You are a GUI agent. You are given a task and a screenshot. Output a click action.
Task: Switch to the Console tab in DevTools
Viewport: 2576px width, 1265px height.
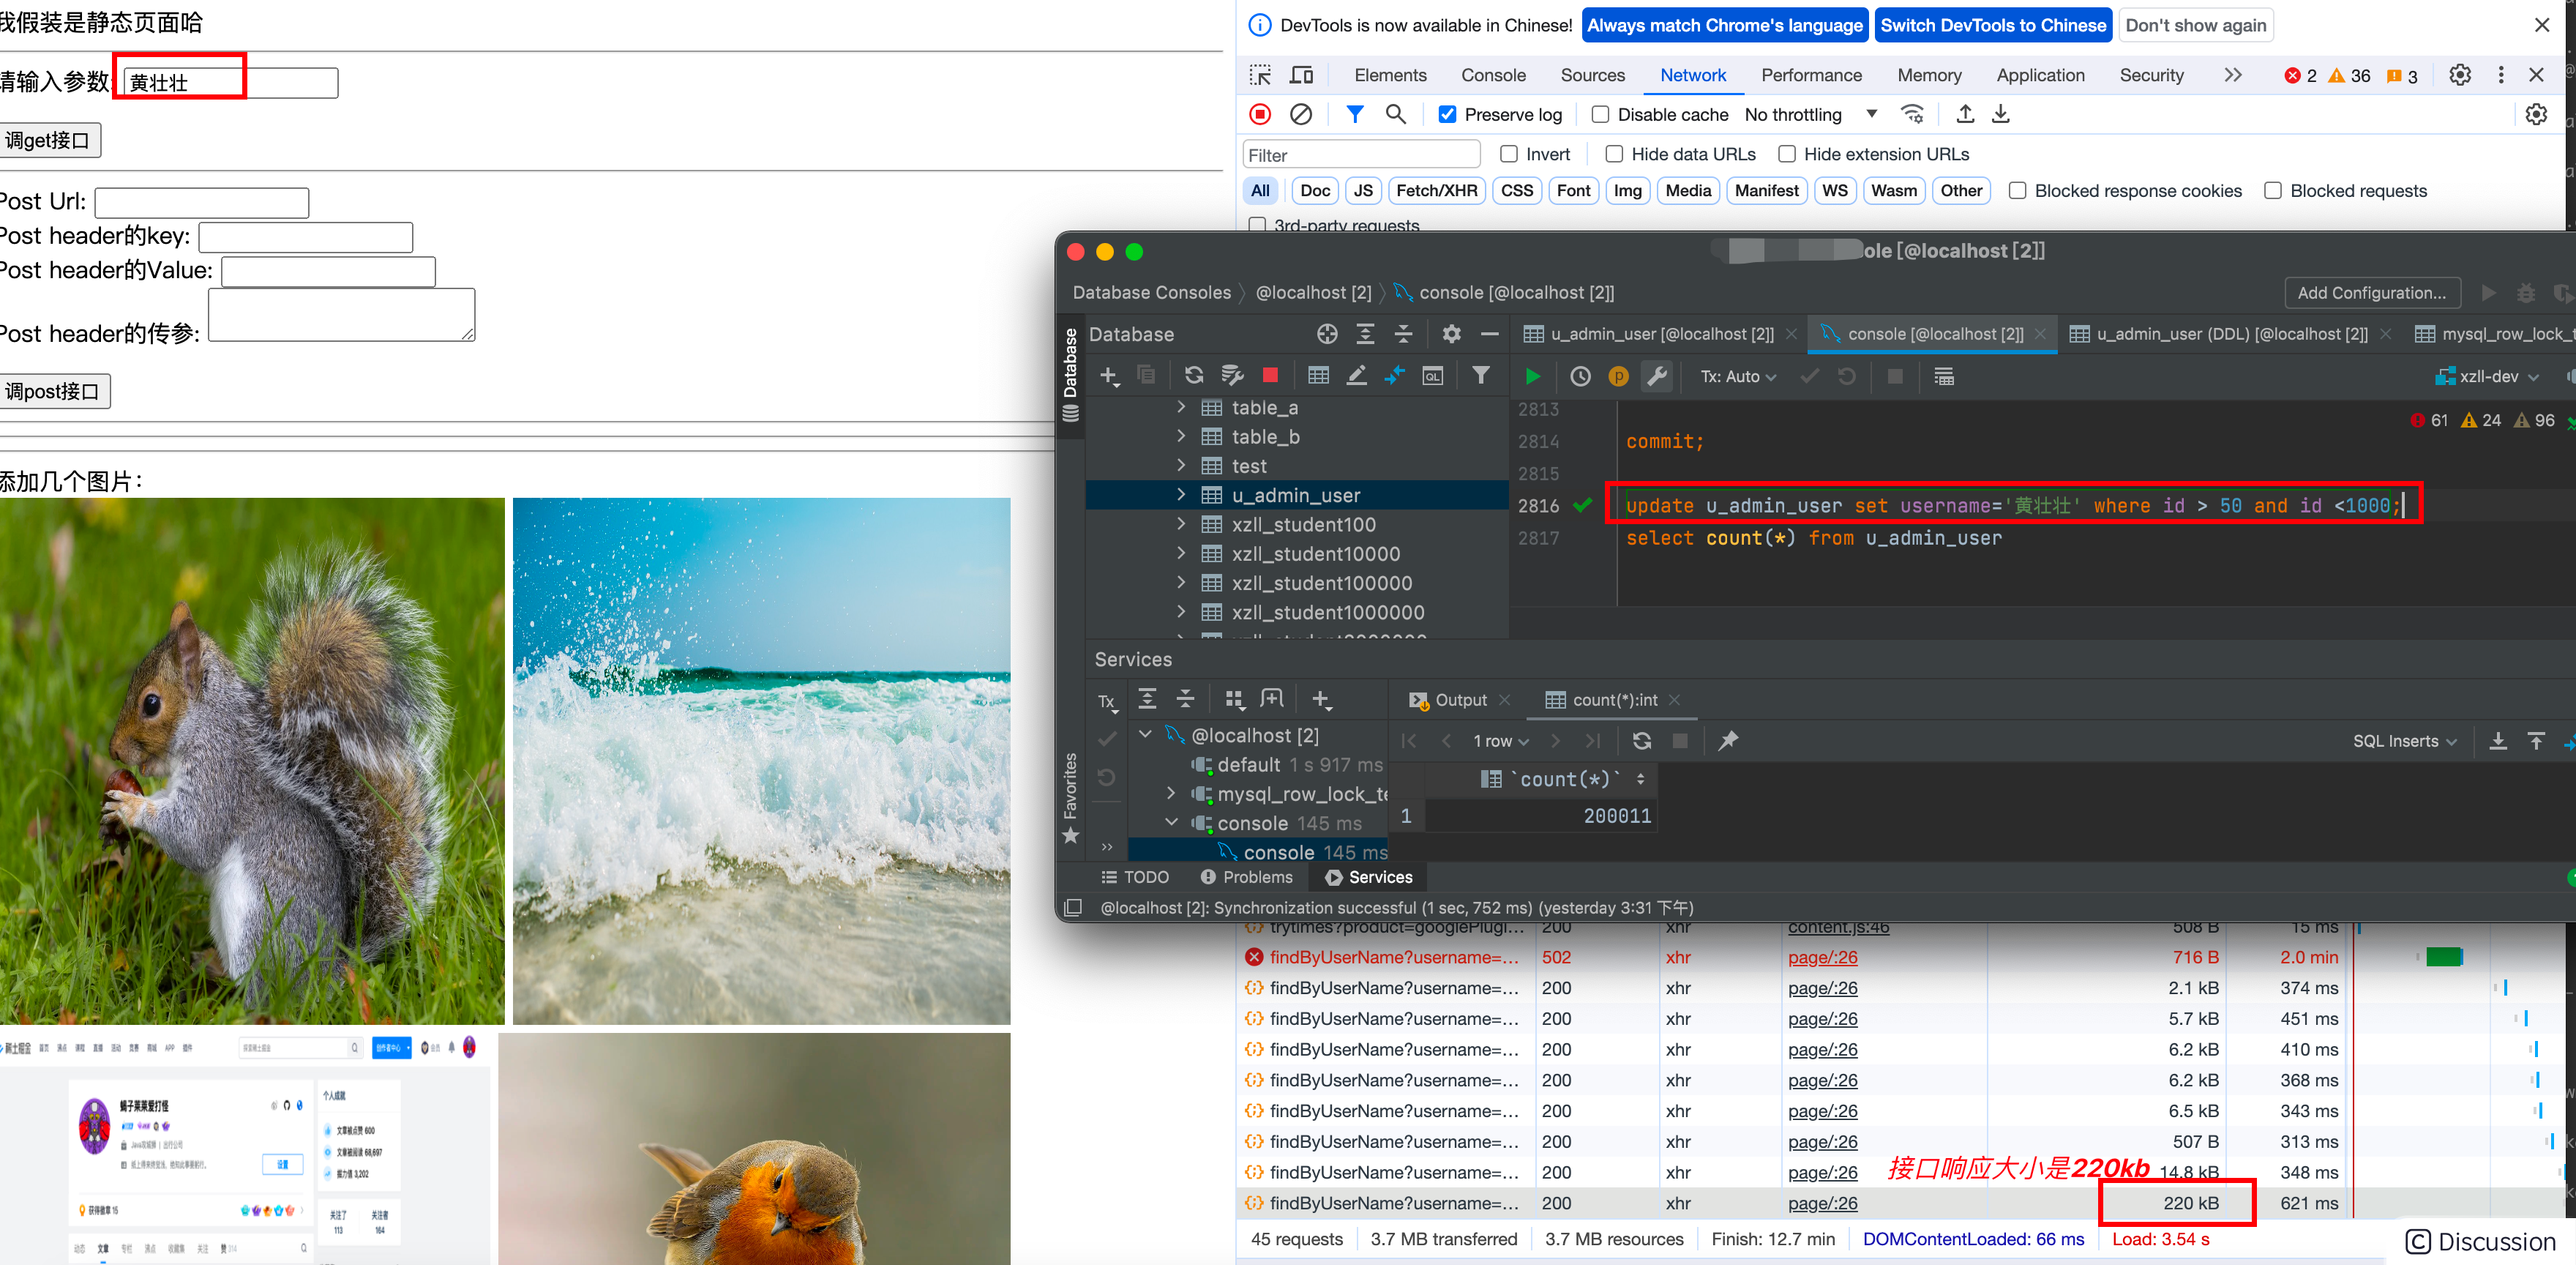1493,75
